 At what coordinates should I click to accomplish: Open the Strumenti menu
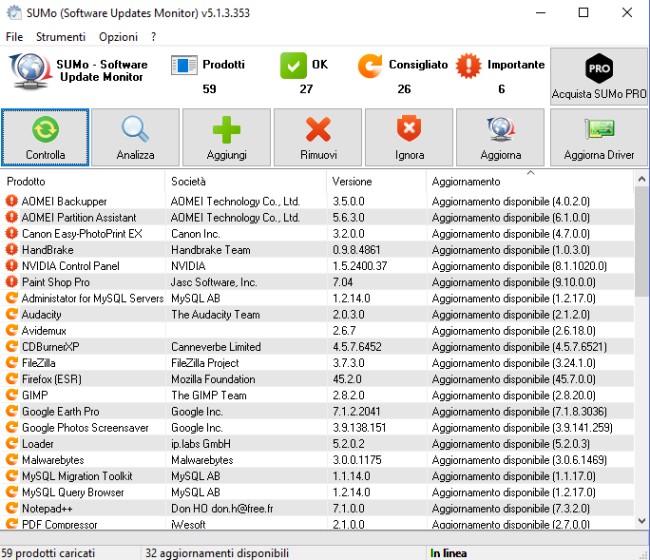(x=61, y=37)
